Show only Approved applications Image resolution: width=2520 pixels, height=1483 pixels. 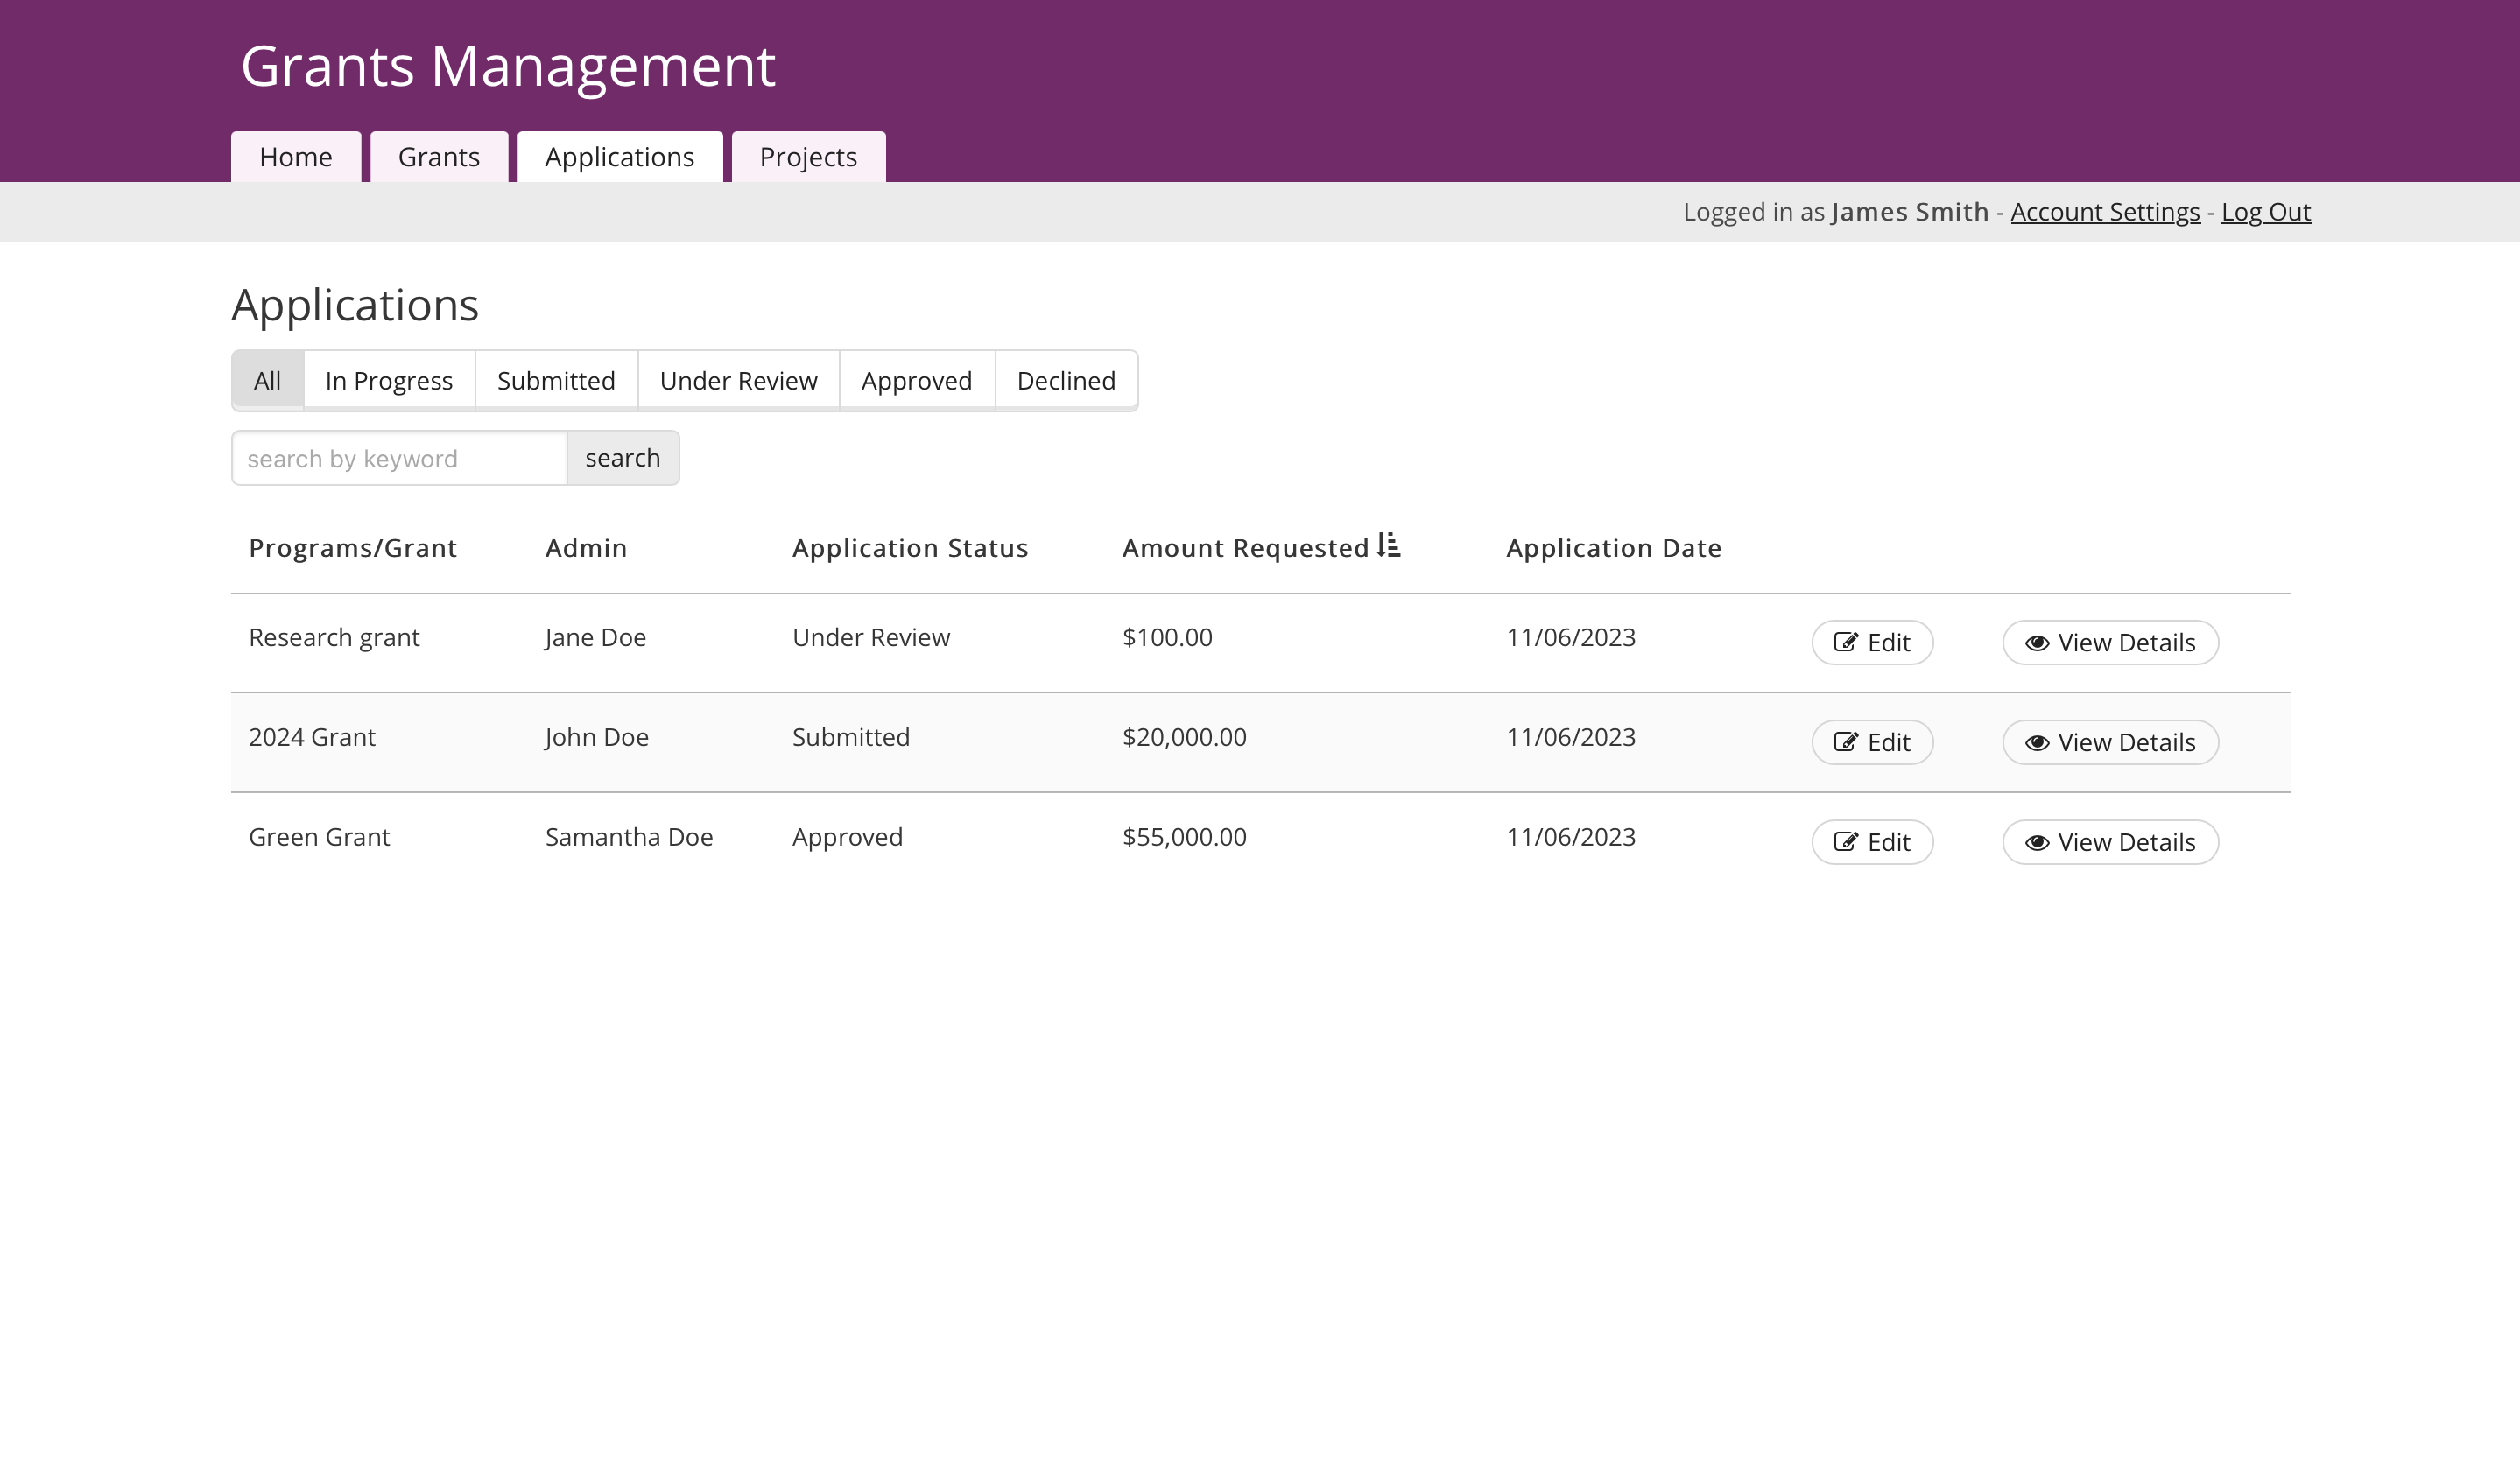click(916, 381)
